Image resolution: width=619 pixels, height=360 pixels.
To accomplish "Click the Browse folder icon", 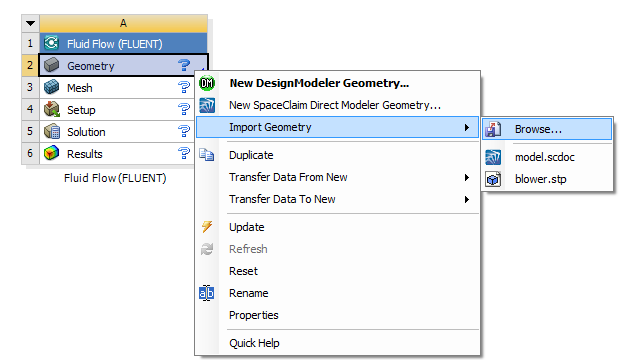I will point(493,129).
